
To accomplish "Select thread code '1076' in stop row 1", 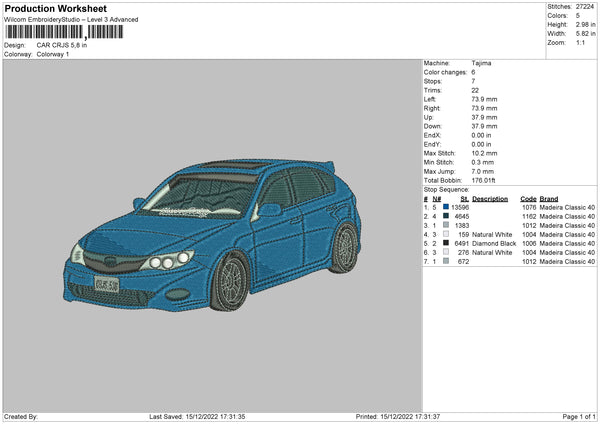I will pos(529,207).
